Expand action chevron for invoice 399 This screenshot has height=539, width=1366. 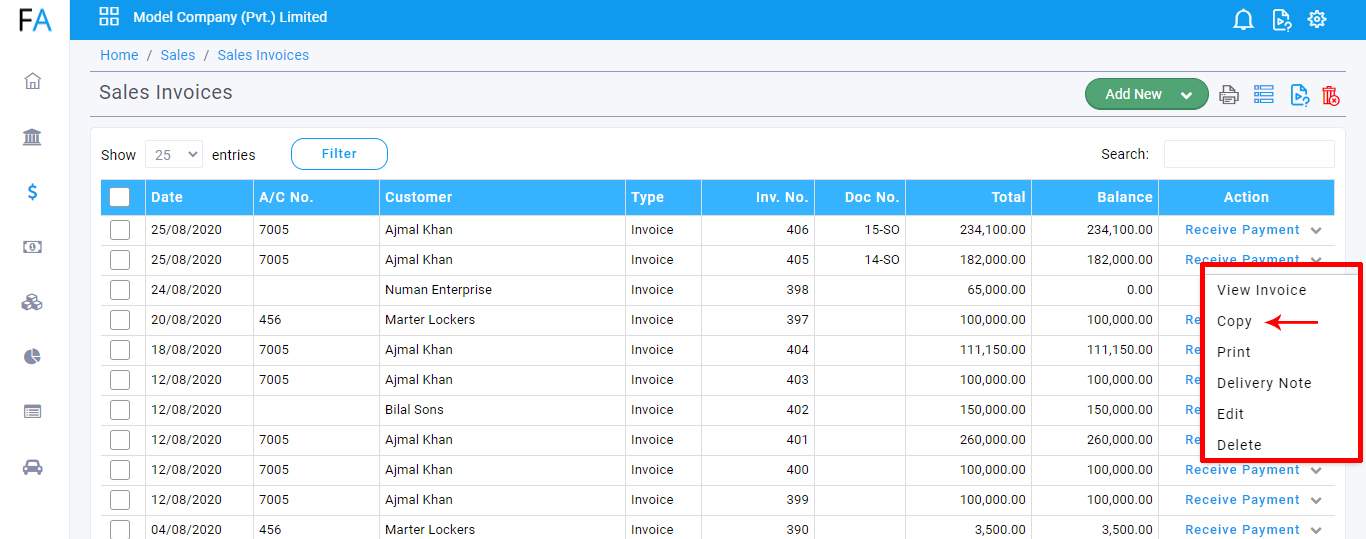1316,500
